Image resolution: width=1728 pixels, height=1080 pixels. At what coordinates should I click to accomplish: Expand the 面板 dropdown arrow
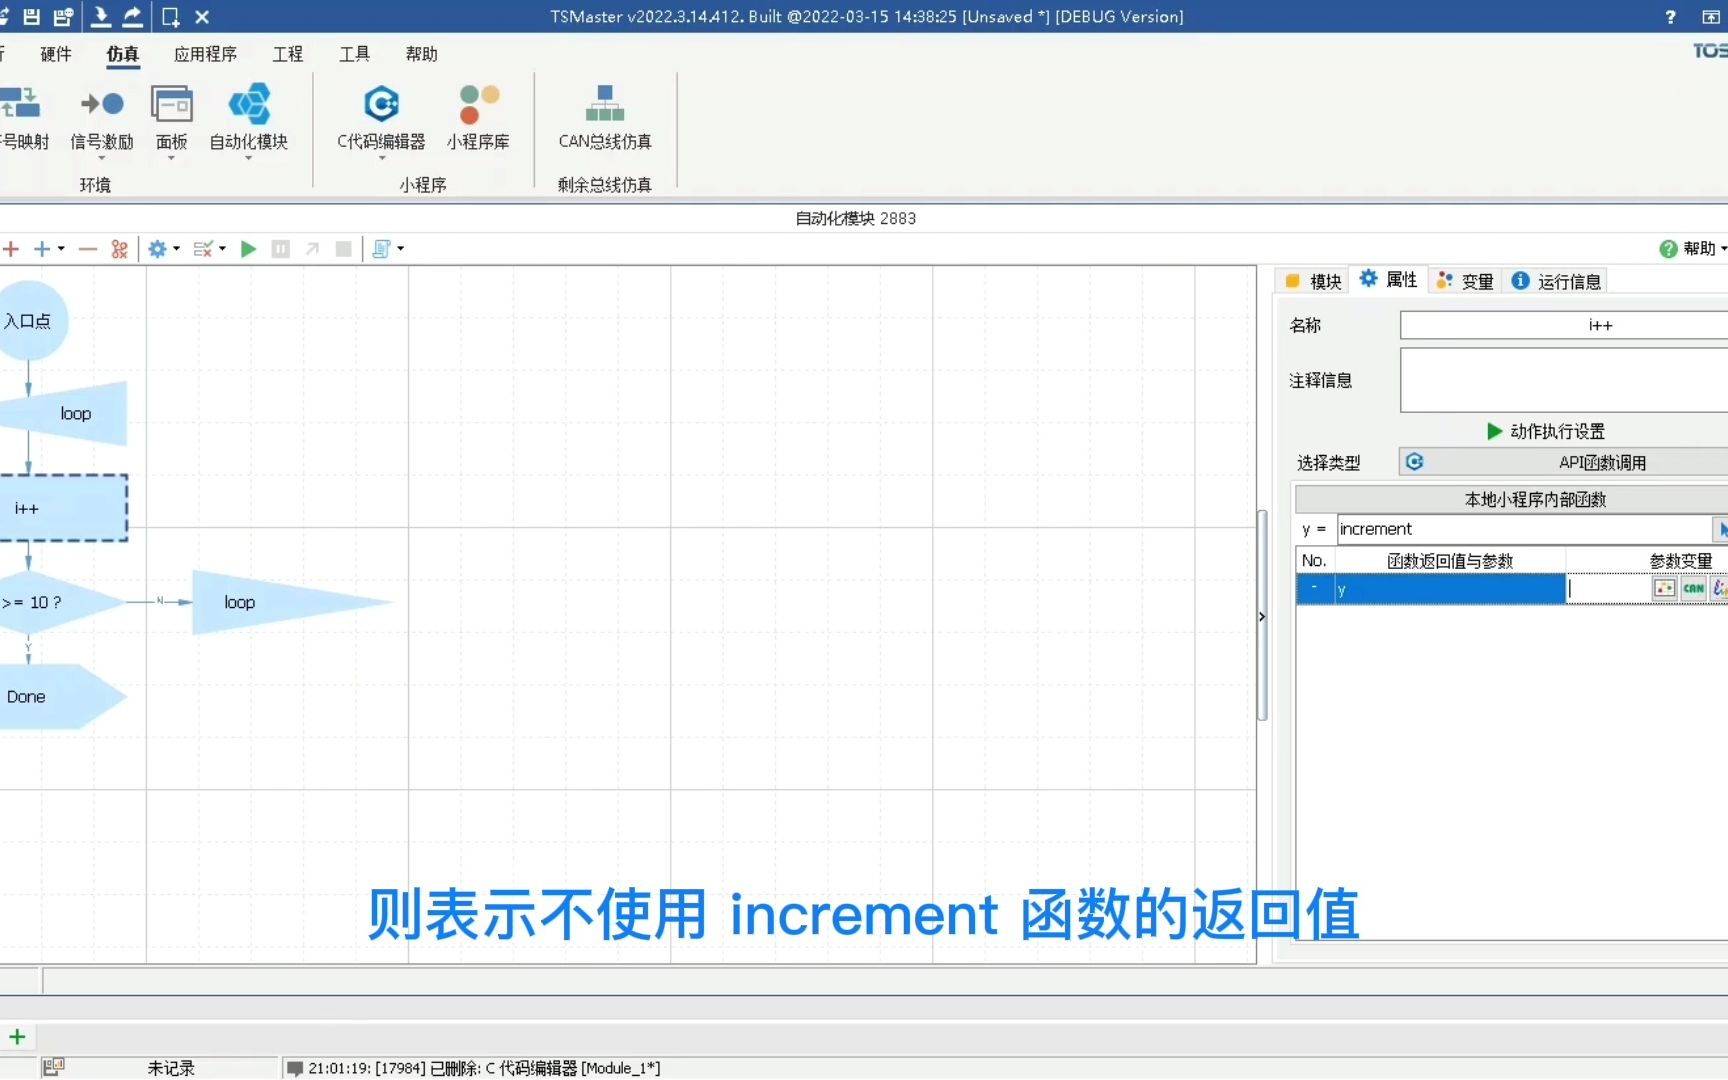click(x=172, y=158)
